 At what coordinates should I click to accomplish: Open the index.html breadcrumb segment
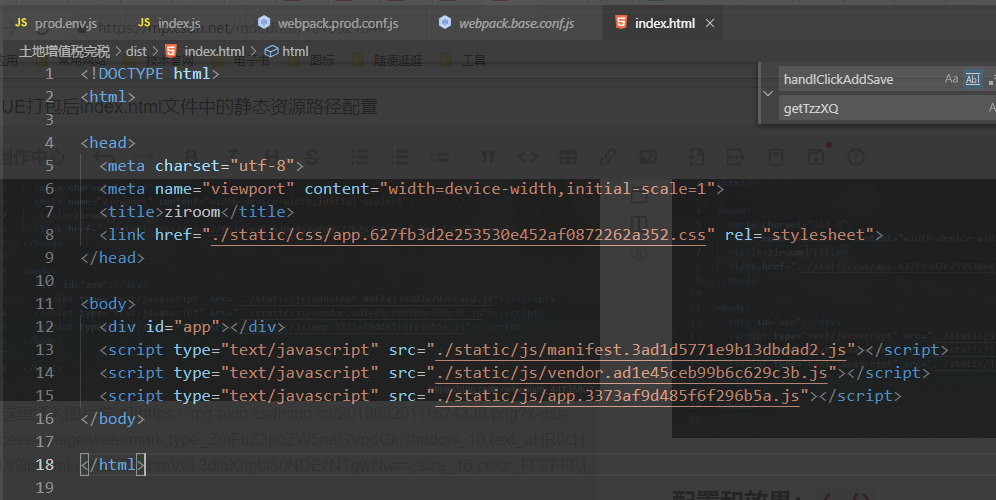[x=214, y=51]
